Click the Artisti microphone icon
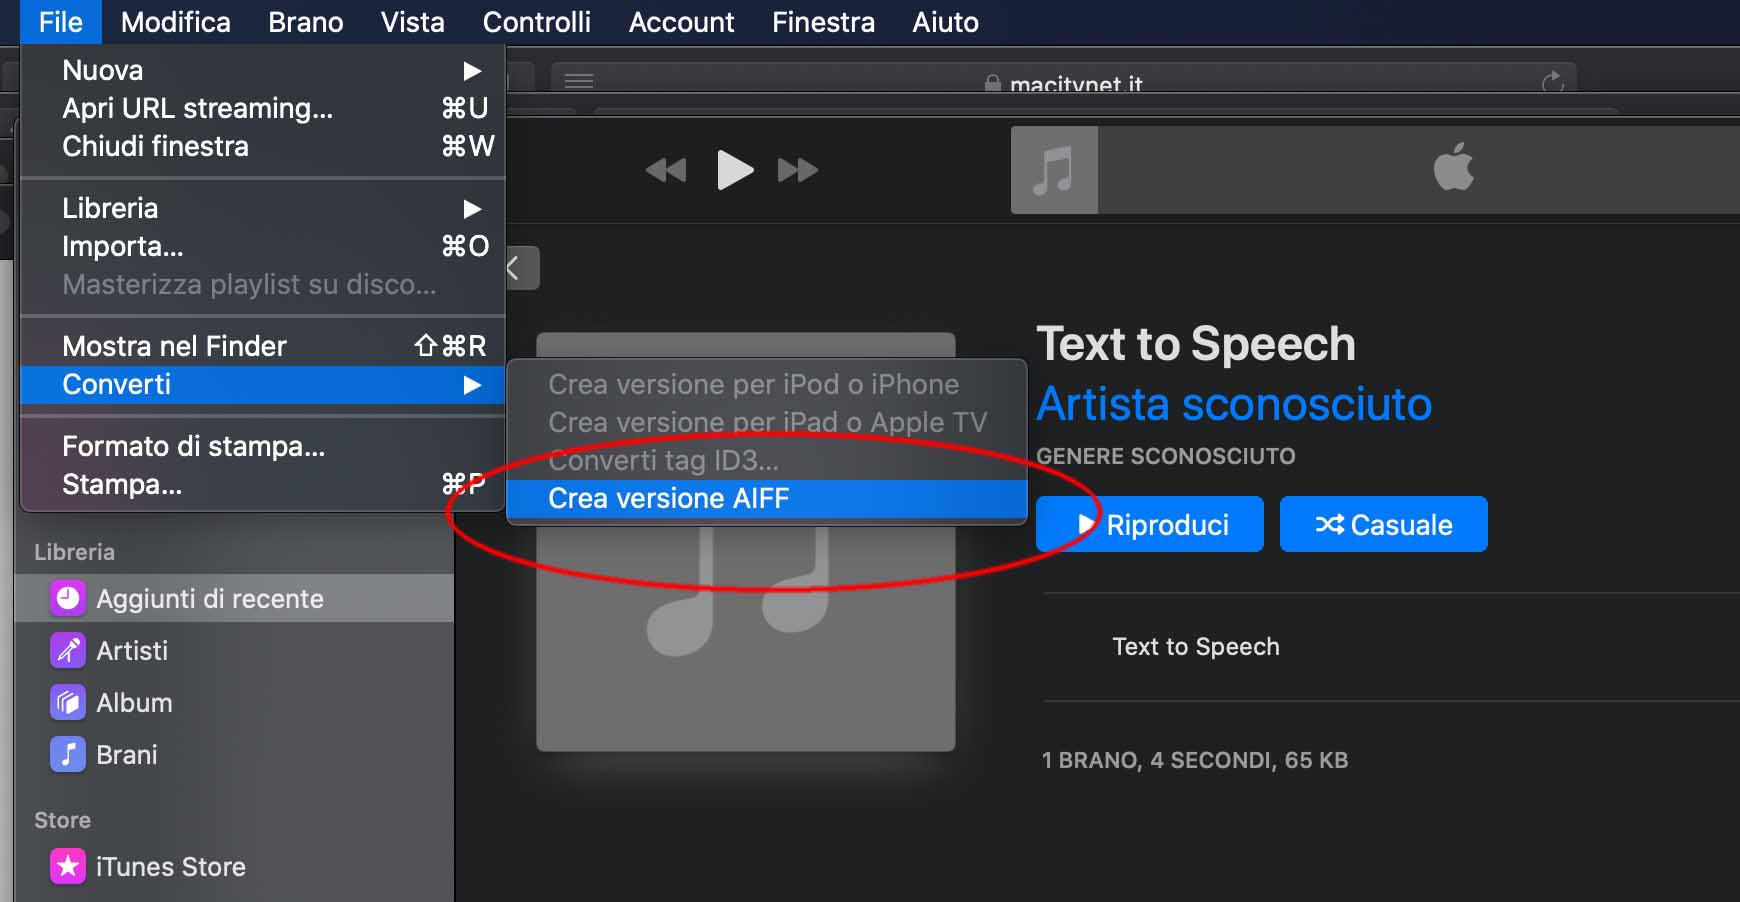1740x902 pixels. 68,650
